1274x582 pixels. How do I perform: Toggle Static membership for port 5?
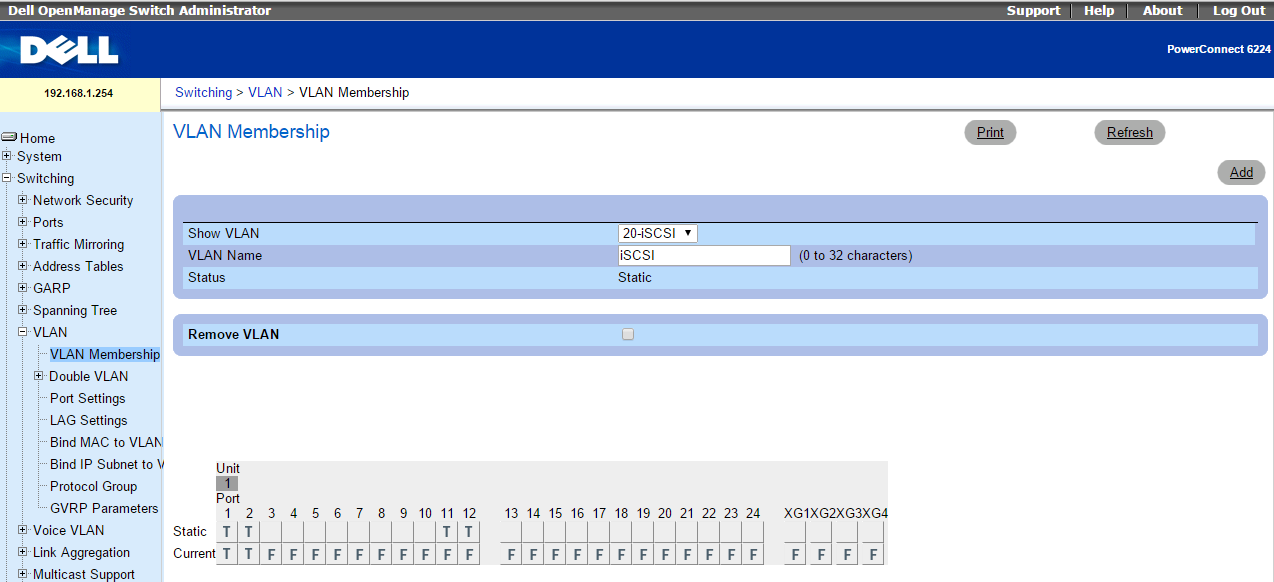click(x=315, y=531)
